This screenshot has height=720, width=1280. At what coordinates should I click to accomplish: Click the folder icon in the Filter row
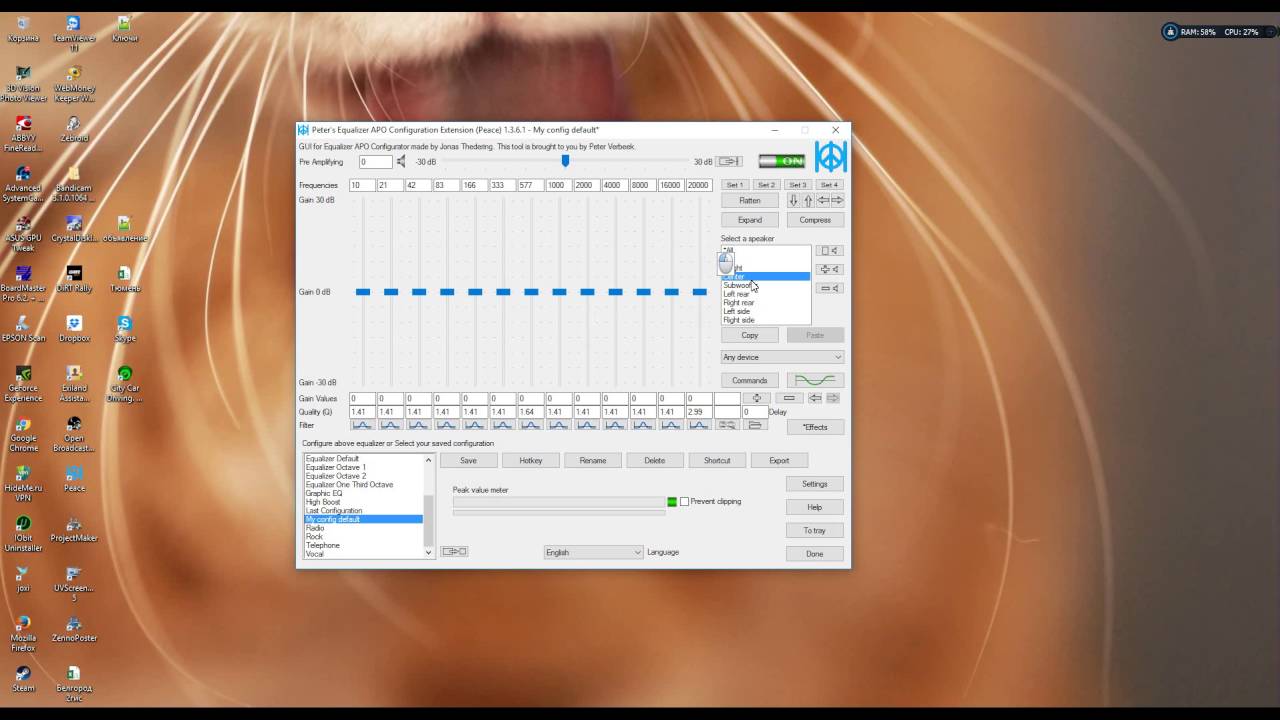pyautogui.click(x=755, y=426)
